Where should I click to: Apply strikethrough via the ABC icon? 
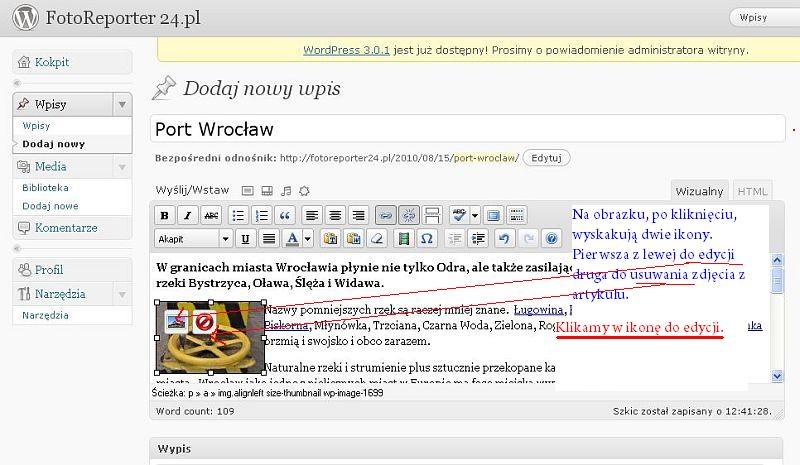[211, 215]
